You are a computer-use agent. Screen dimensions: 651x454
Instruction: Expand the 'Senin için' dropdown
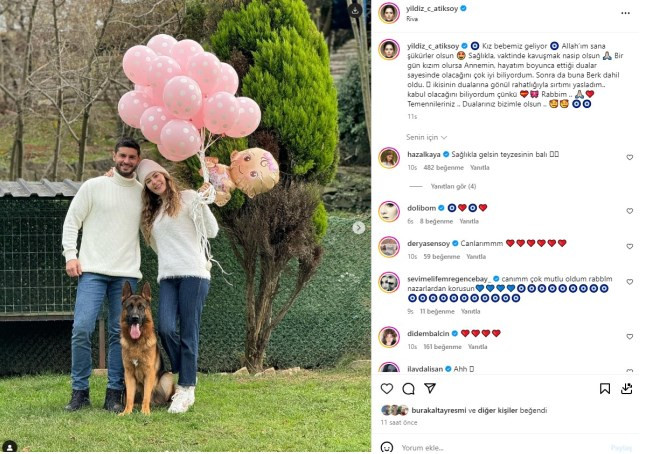[426, 137]
